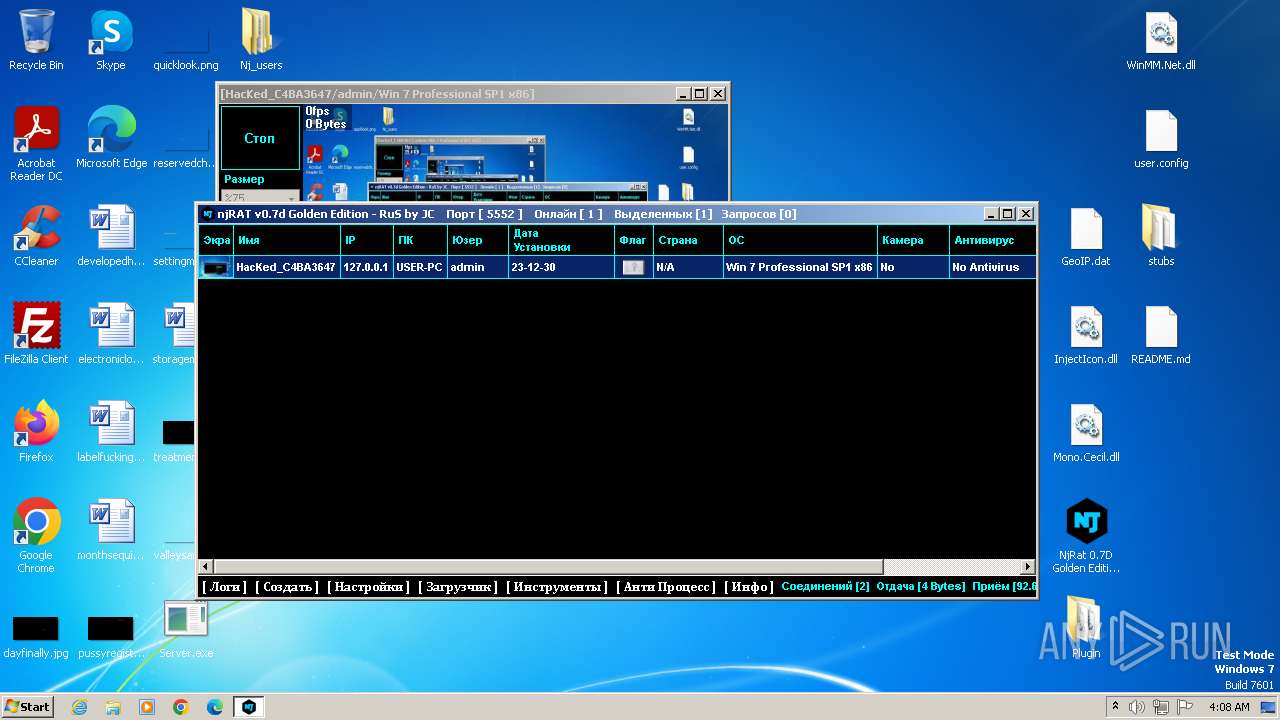Sort by the Антивирус column header
1280x720 pixels.
(993, 240)
